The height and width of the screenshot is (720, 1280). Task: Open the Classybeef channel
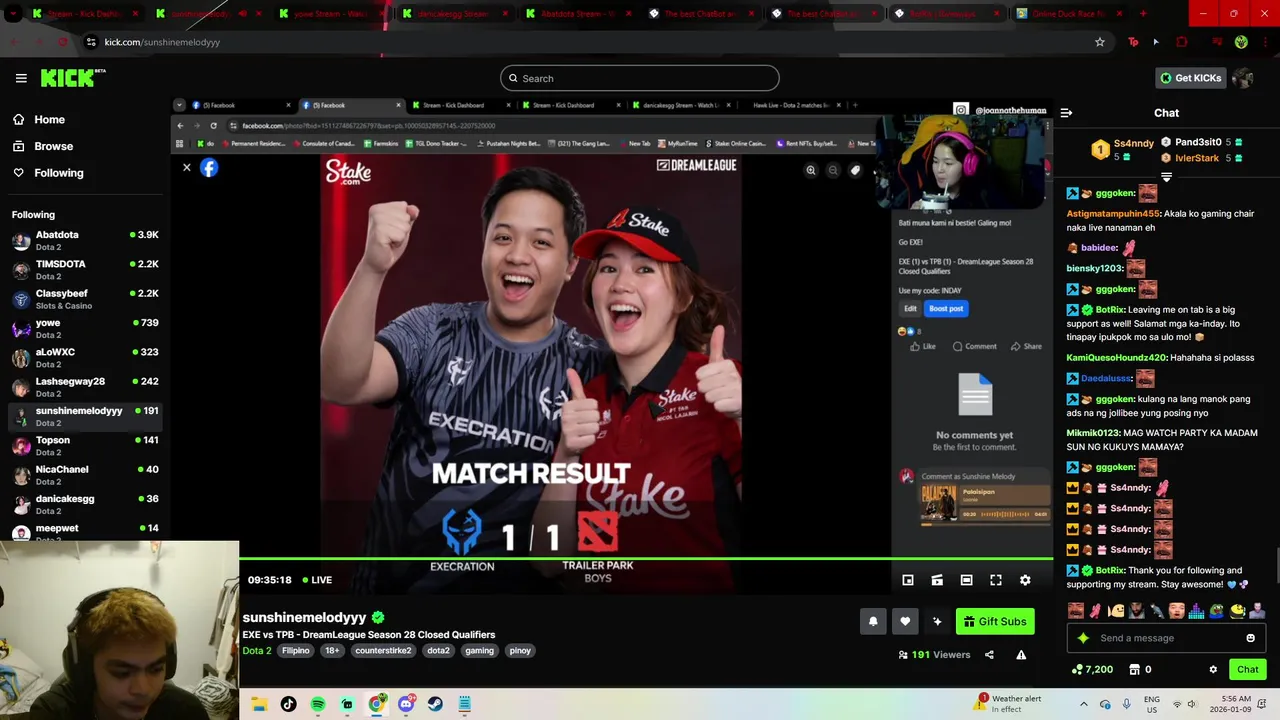click(x=85, y=299)
